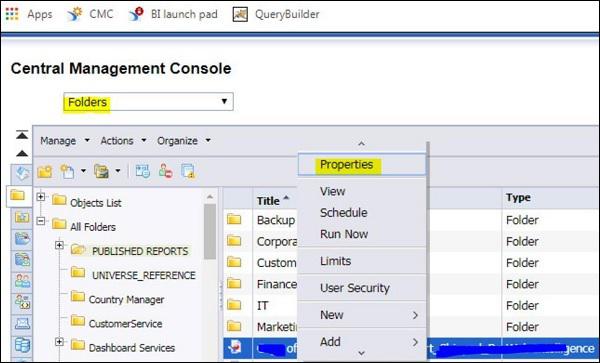The width and height of the screenshot is (600, 363).
Task: Sort by the Title column header
Action: pyautogui.click(x=273, y=200)
